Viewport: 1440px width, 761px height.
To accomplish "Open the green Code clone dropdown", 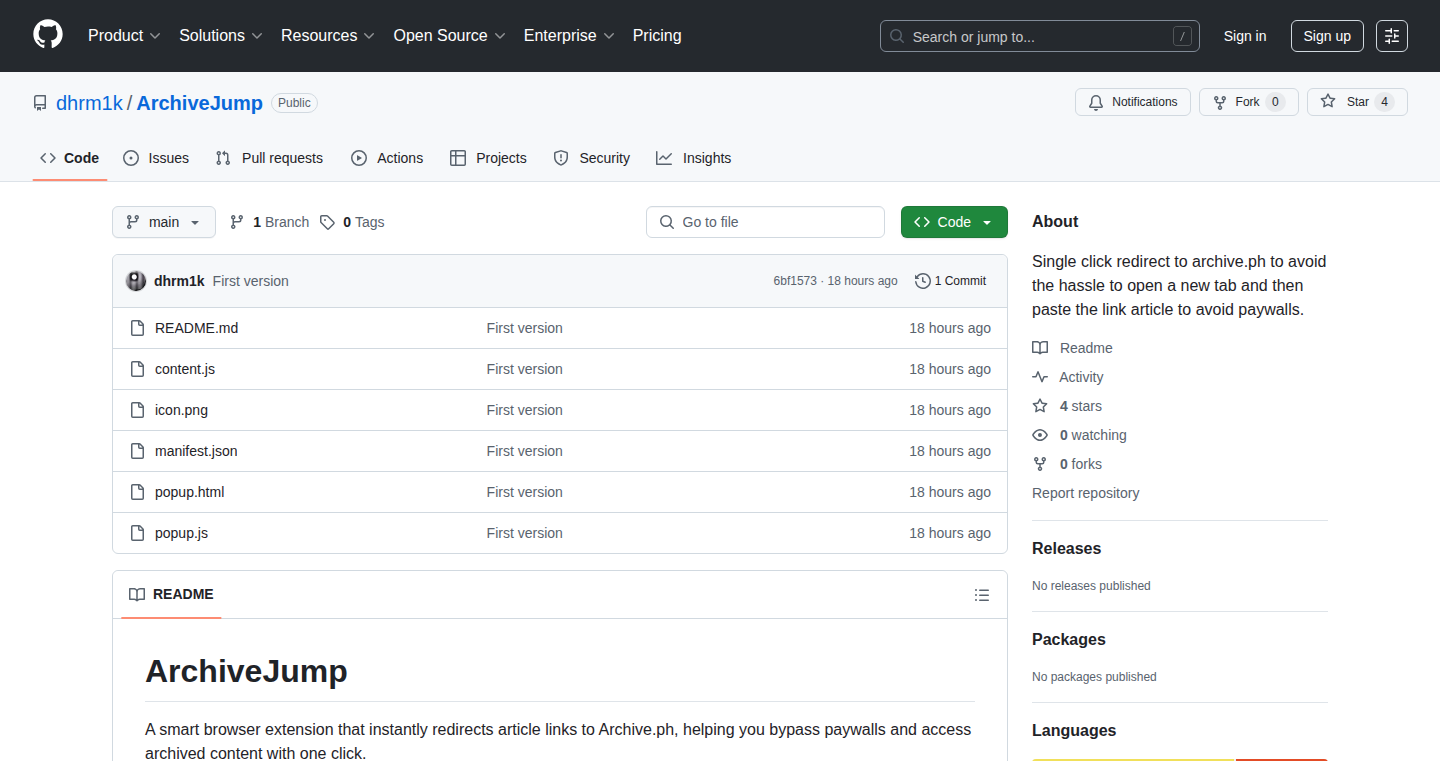I will [954, 222].
